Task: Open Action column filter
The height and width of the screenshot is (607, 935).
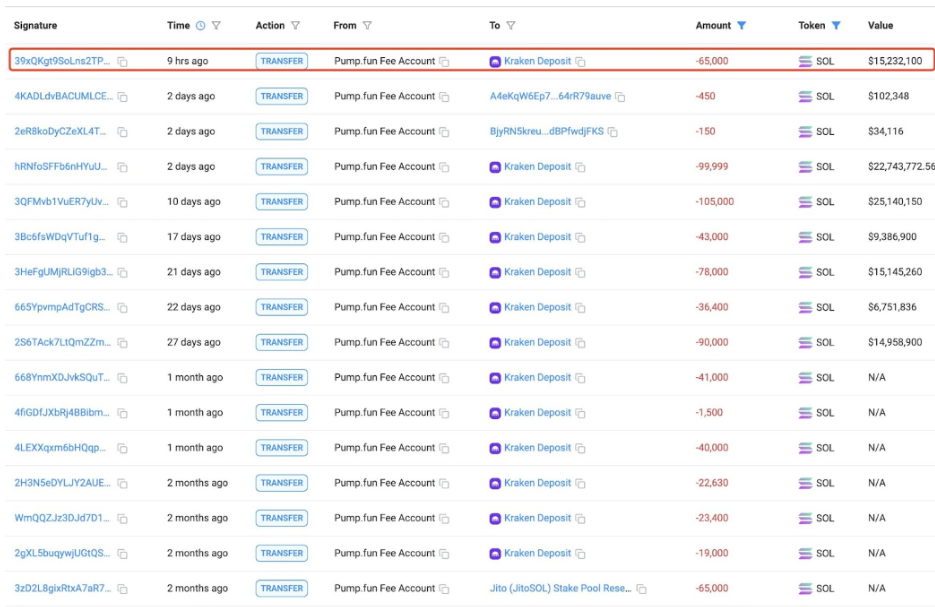Action: pyautogui.click(x=295, y=26)
